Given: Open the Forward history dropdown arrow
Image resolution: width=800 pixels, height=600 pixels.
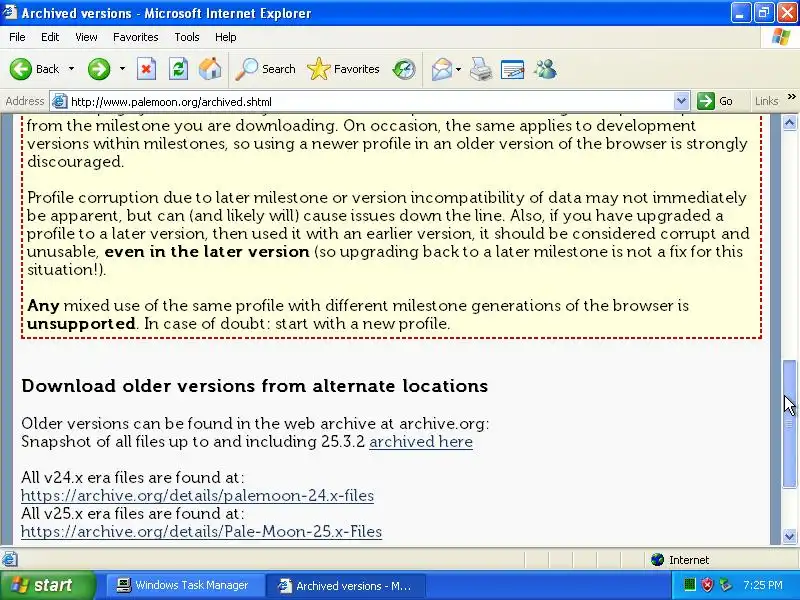Looking at the screenshot, I should [122, 69].
